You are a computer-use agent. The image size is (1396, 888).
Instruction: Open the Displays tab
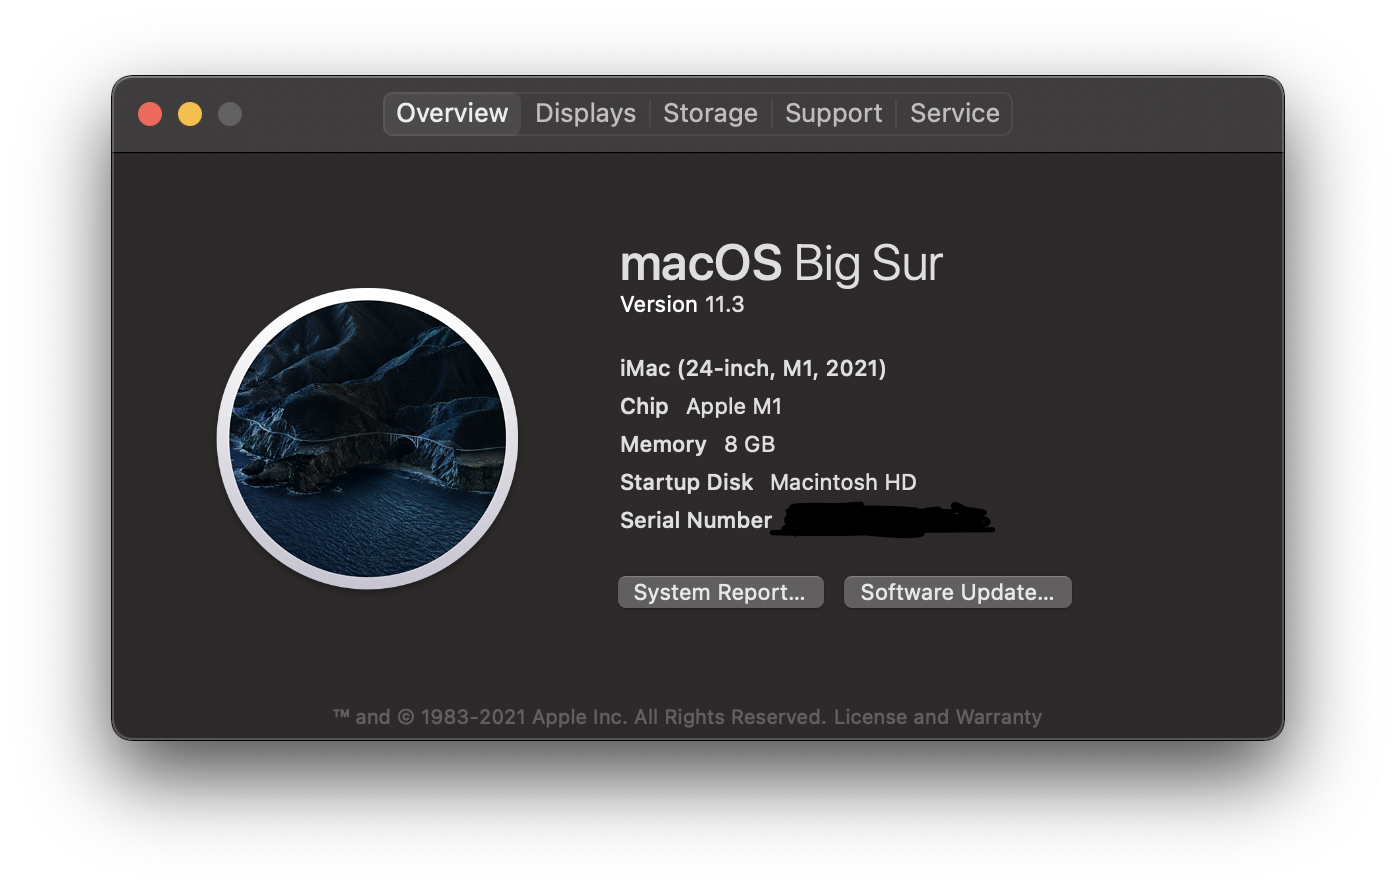(585, 113)
